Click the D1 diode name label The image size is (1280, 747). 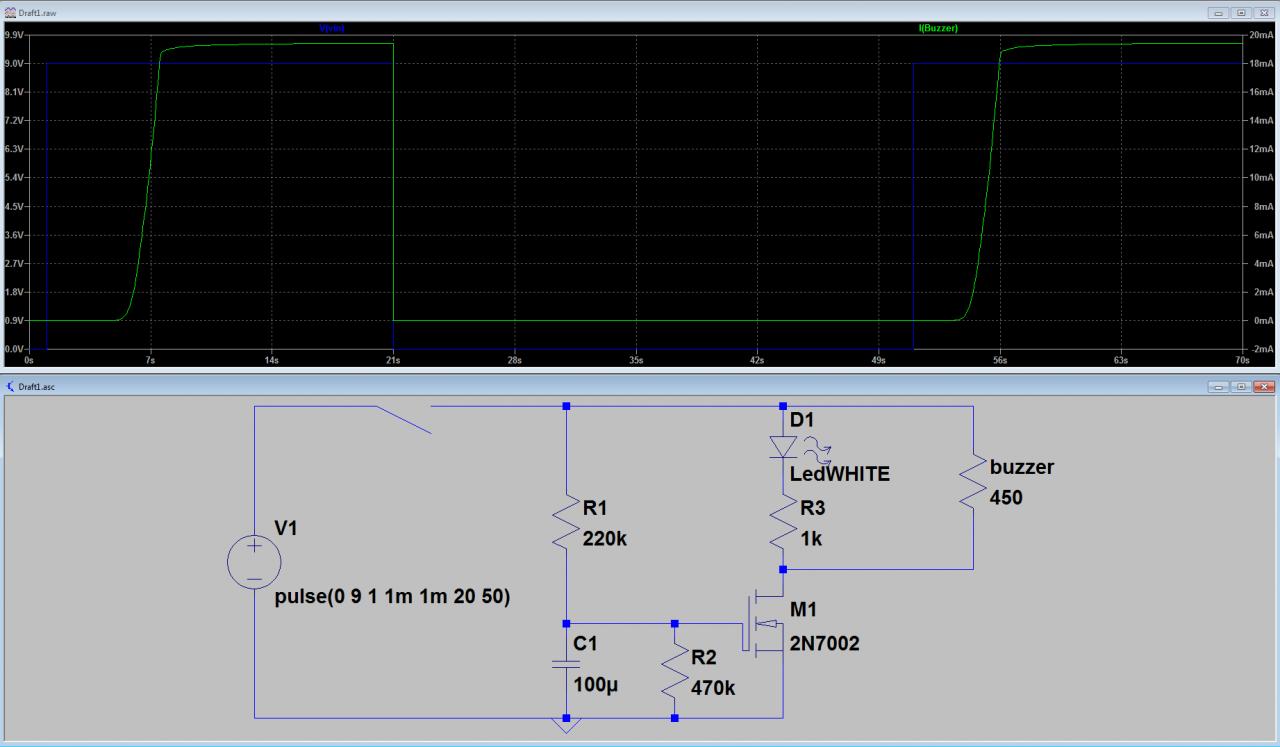803,419
